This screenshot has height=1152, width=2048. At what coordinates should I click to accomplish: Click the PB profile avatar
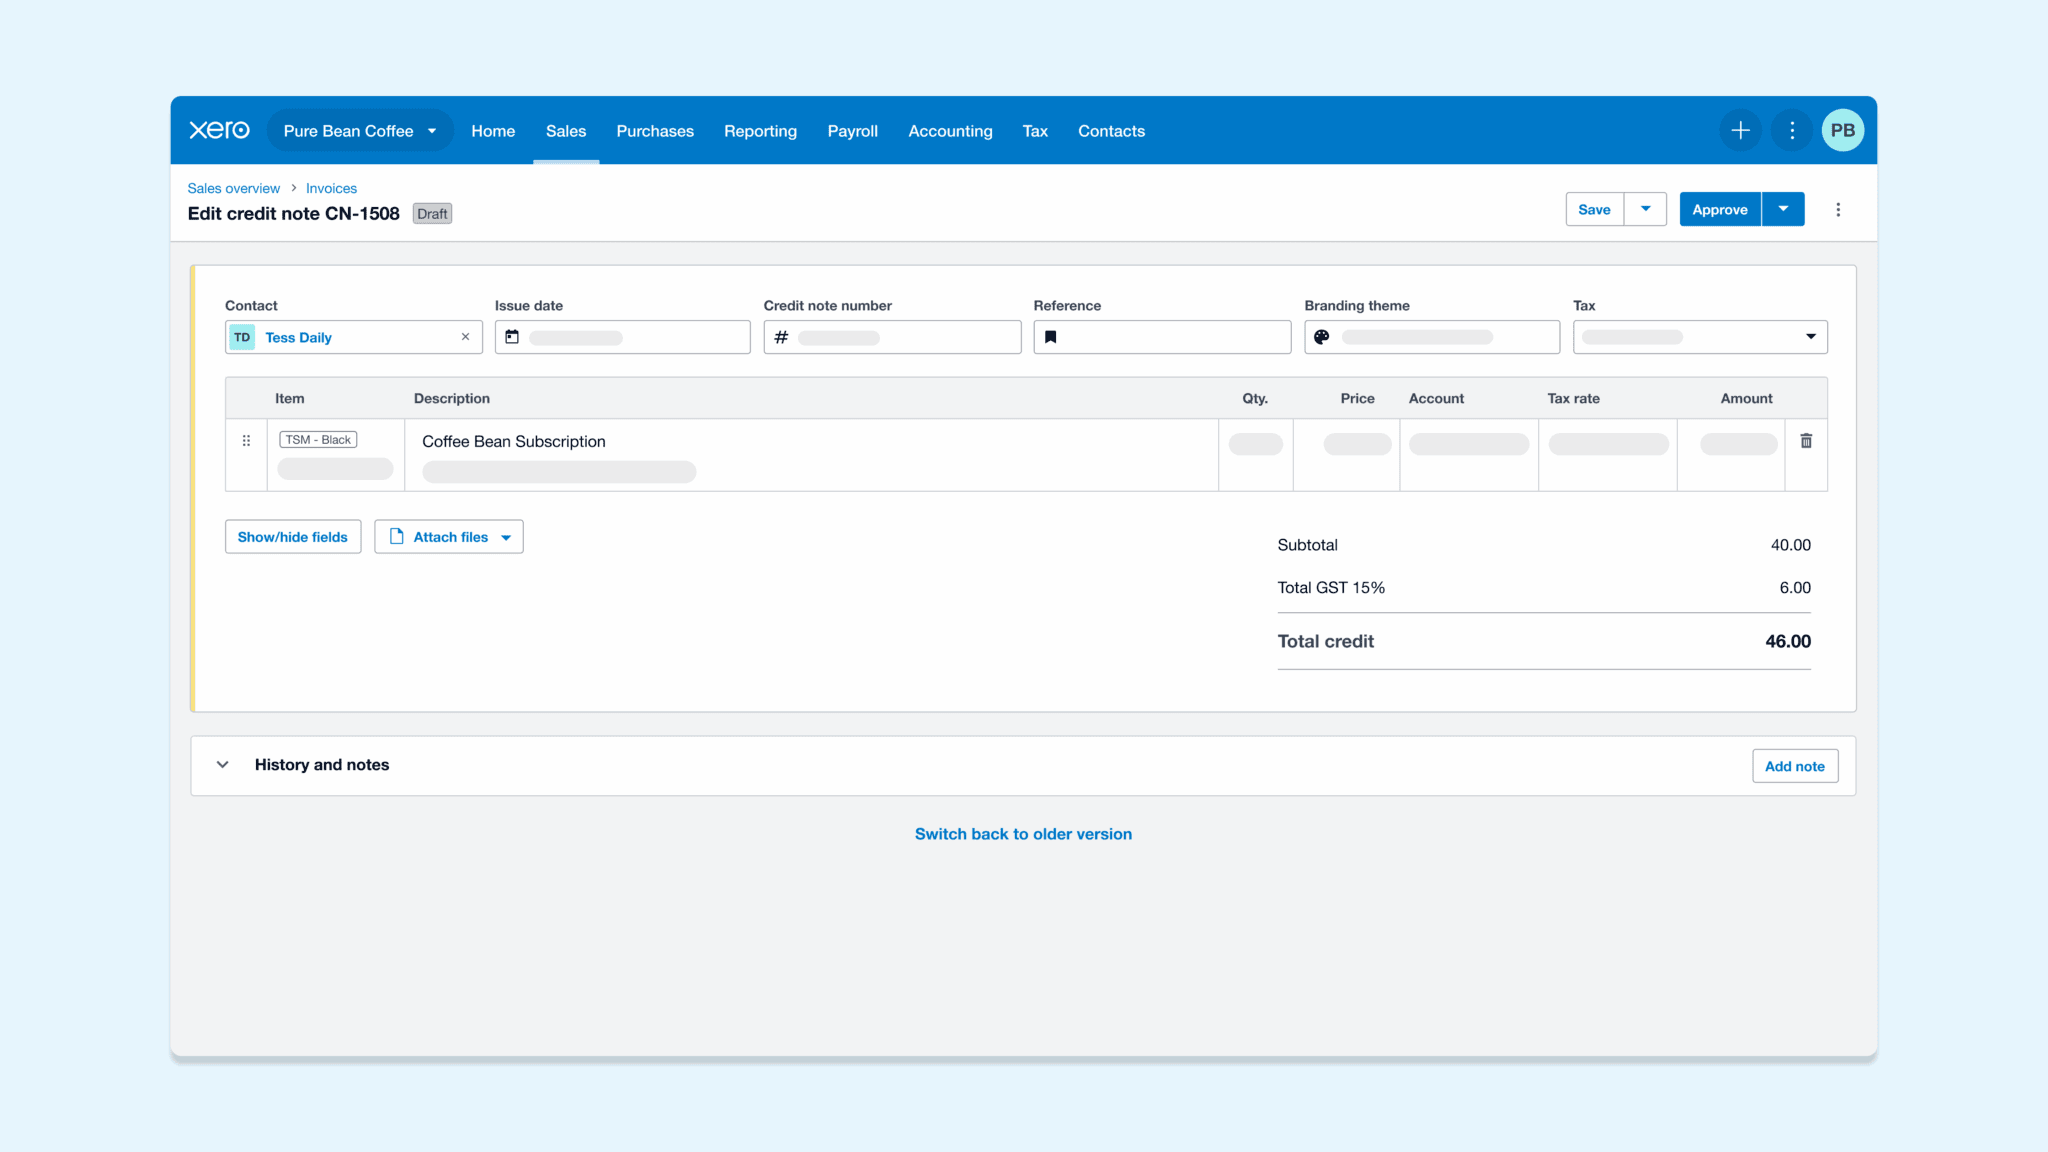(1843, 130)
